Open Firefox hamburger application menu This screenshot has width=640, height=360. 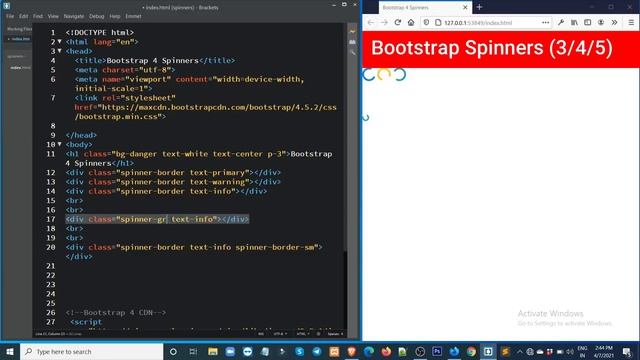pyautogui.click(x=631, y=23)
